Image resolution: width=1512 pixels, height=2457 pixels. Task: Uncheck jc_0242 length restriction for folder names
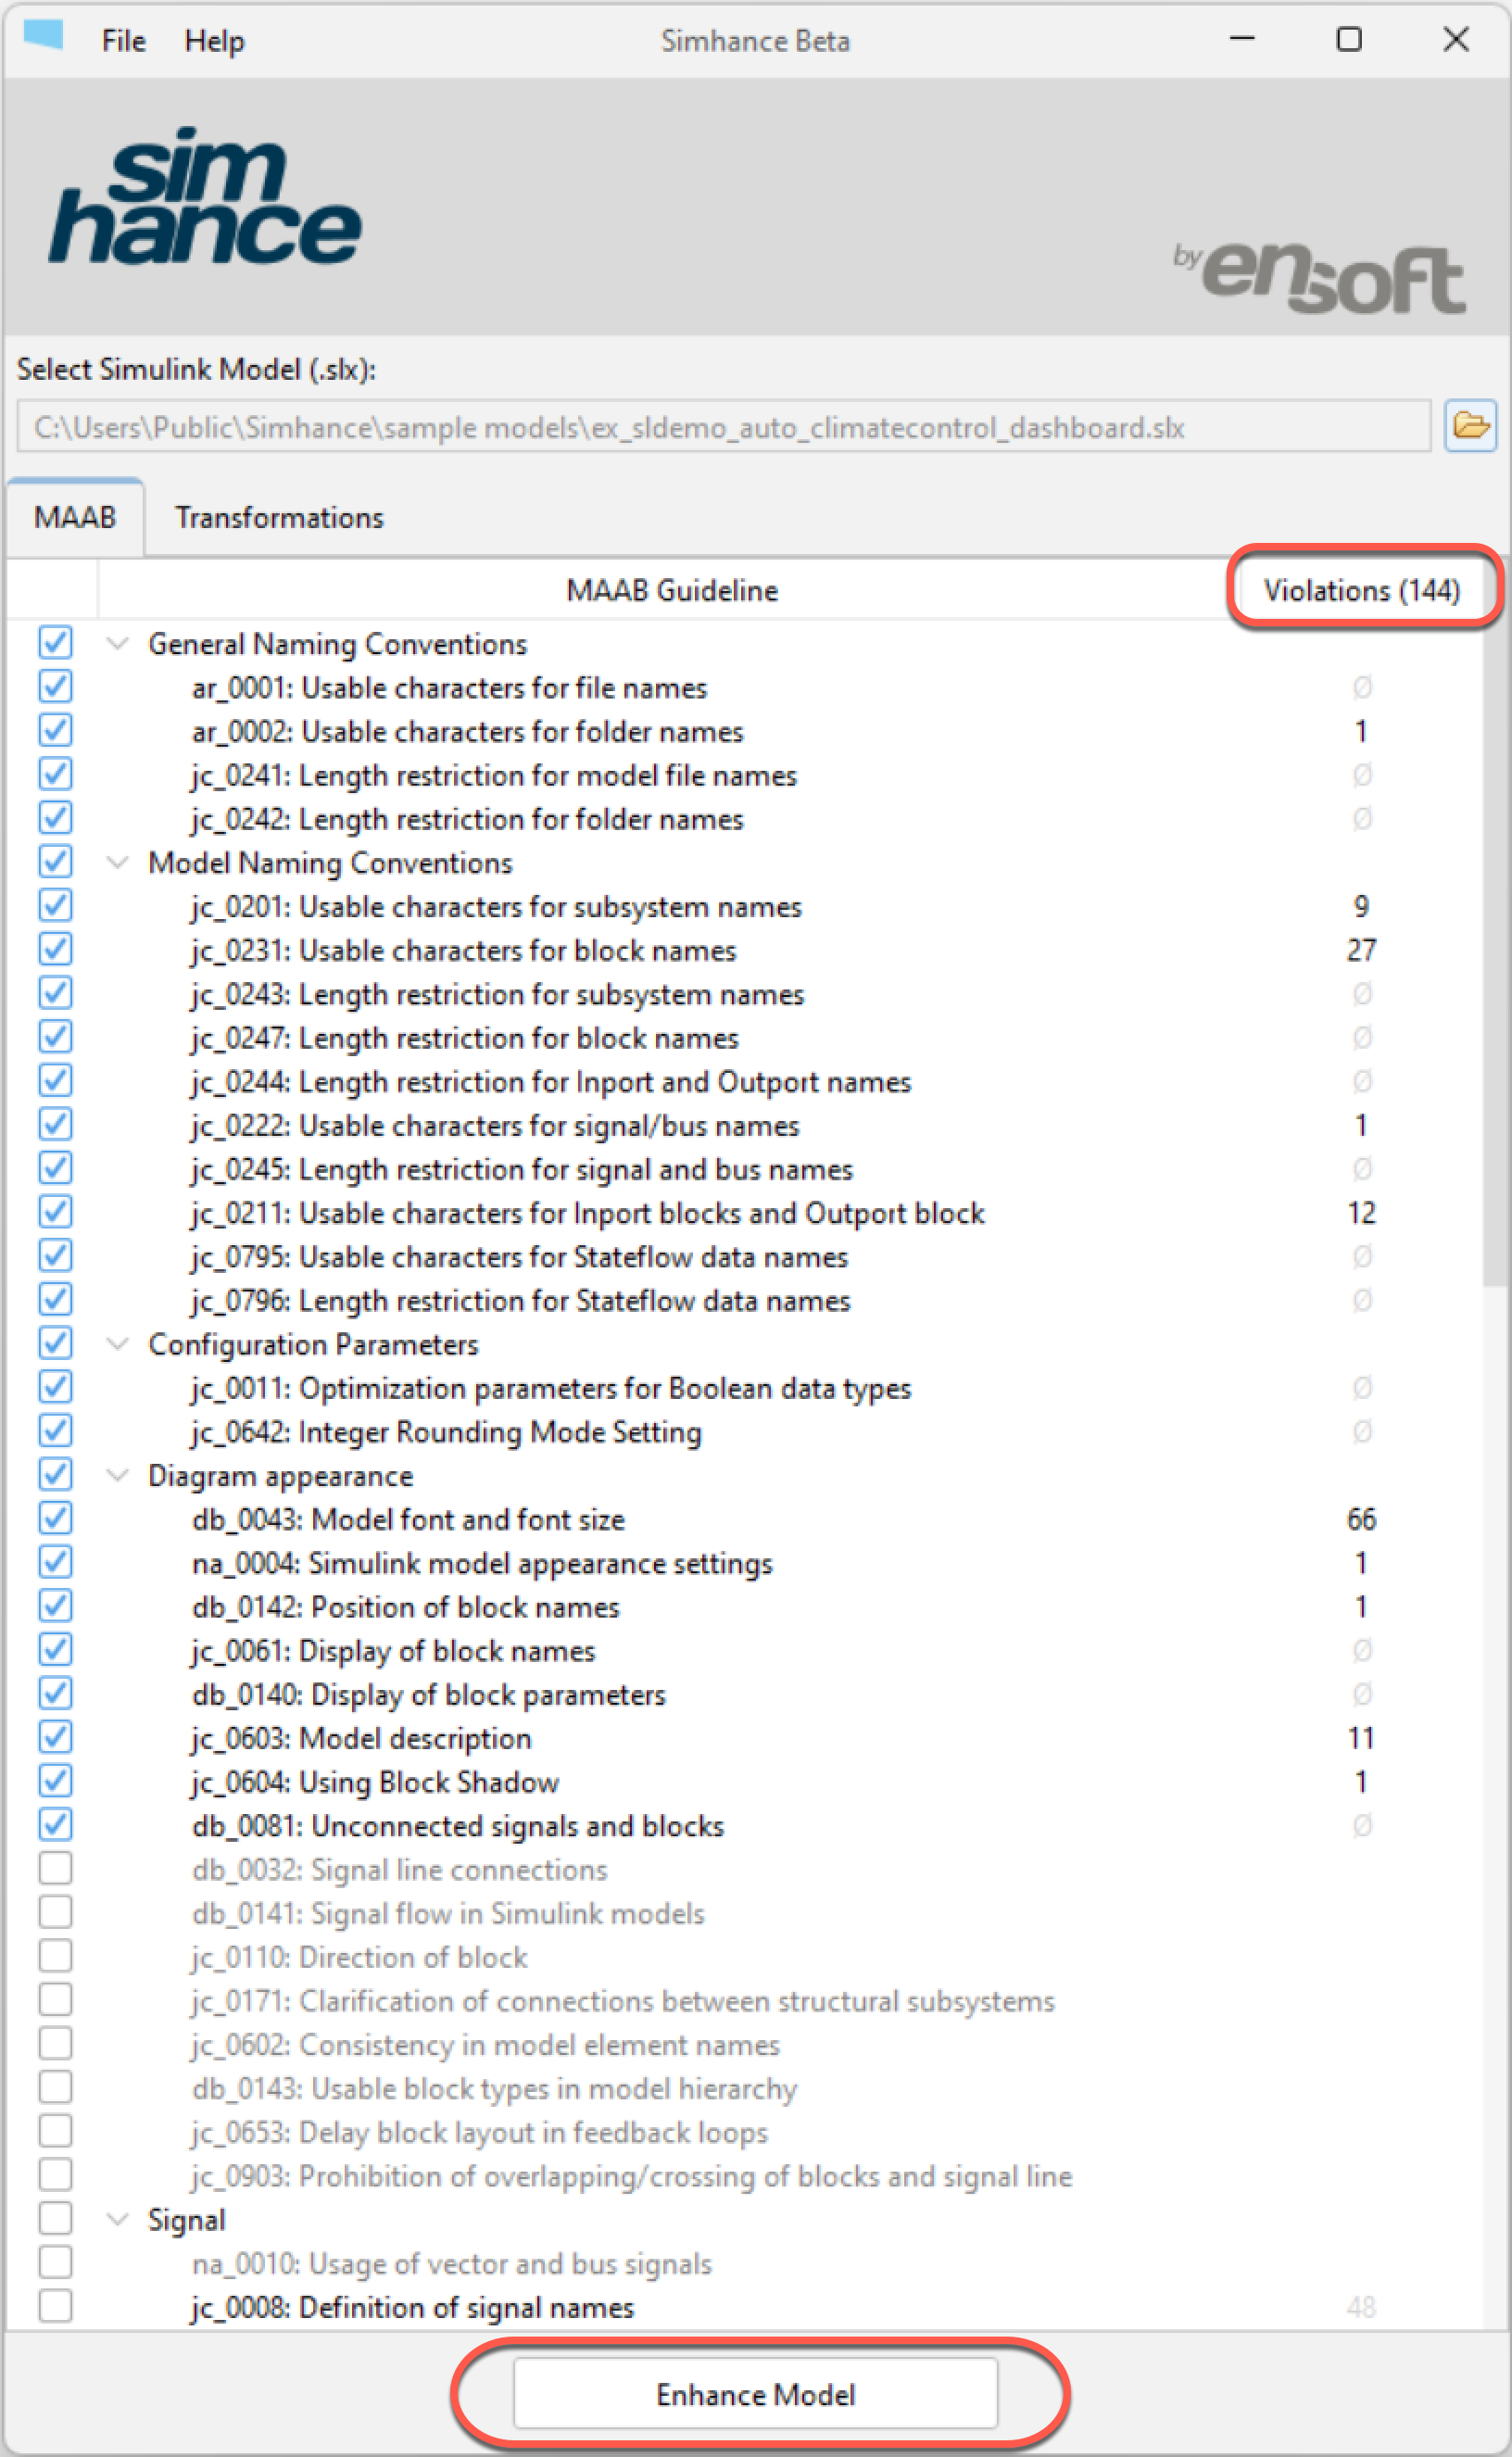[56, 817]
